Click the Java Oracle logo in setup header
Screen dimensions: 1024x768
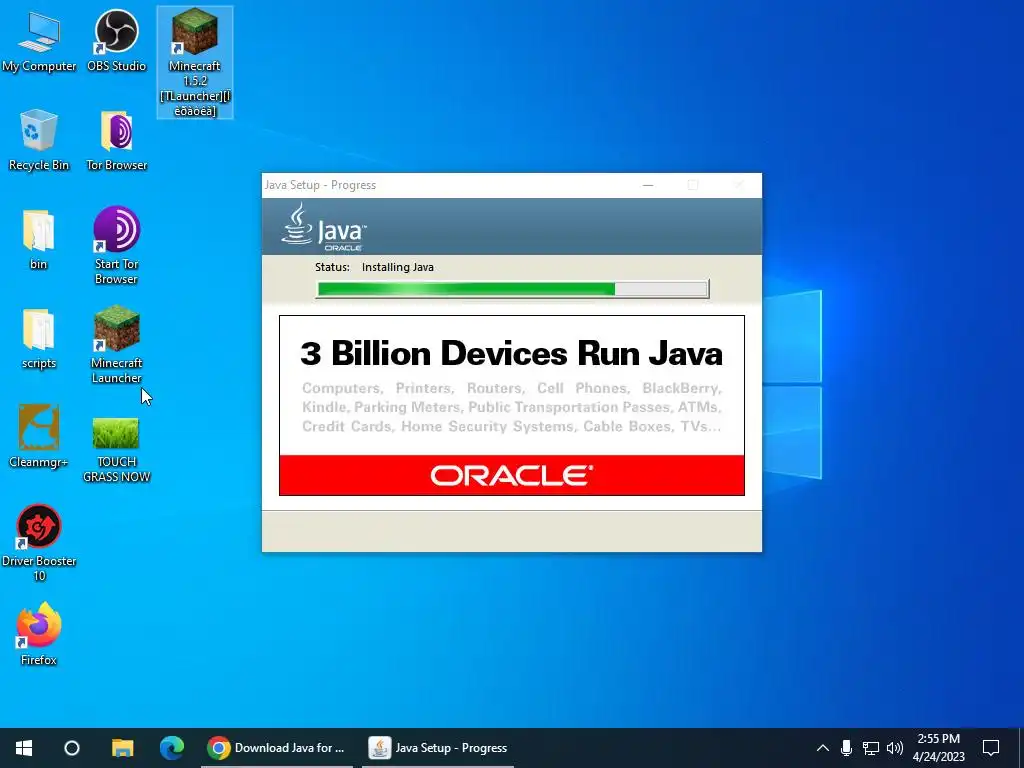pyautogui.click(x=324, y=227)
